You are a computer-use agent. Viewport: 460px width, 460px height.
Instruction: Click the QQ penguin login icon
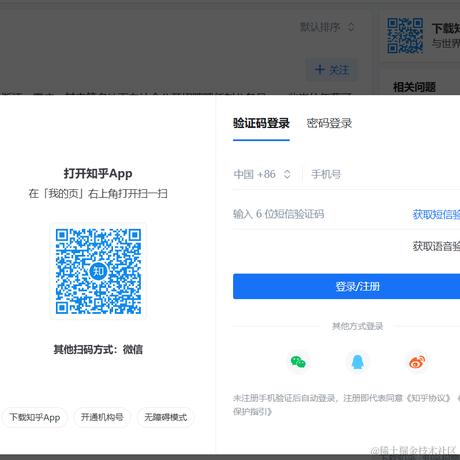coord(358,362)
